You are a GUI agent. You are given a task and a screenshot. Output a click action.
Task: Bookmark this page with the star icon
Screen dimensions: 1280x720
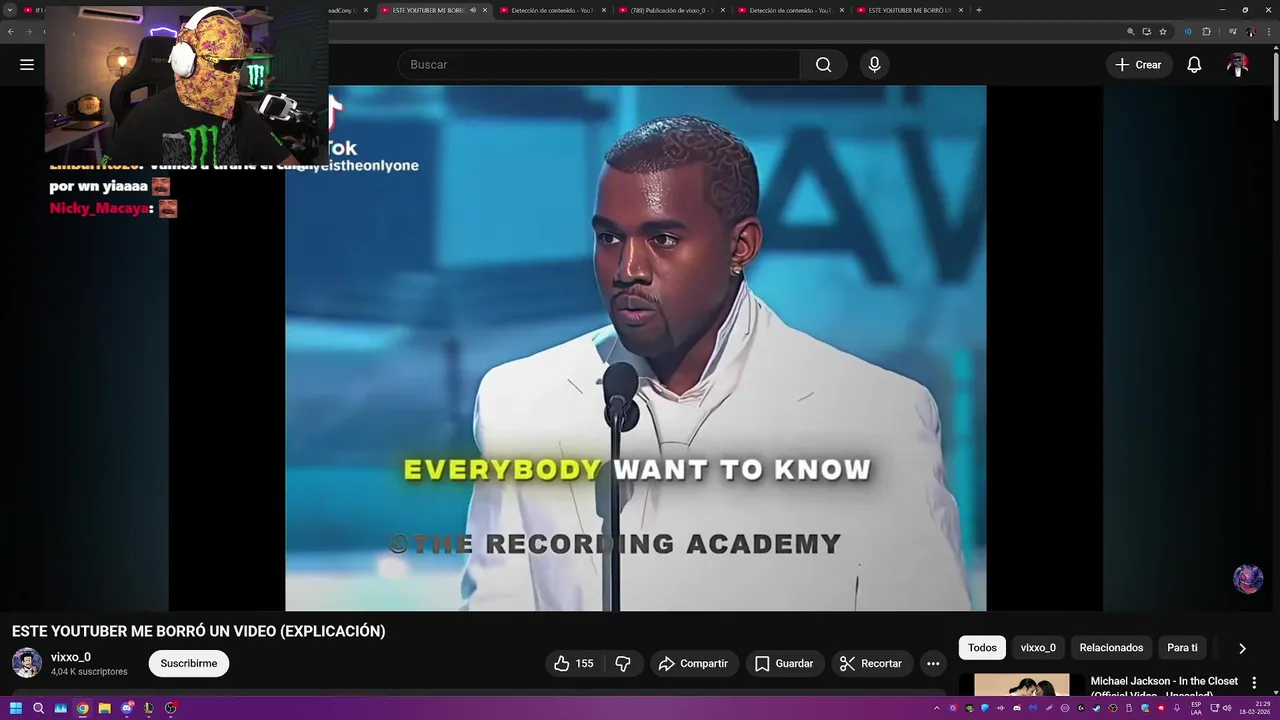[1163, 31]
